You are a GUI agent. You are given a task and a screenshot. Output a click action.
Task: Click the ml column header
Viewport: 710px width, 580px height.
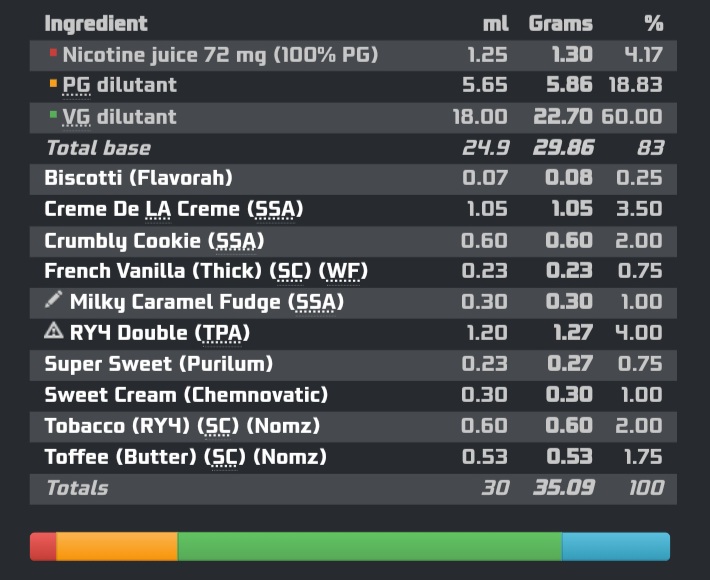pyautogui.click(x=495, y=24)
